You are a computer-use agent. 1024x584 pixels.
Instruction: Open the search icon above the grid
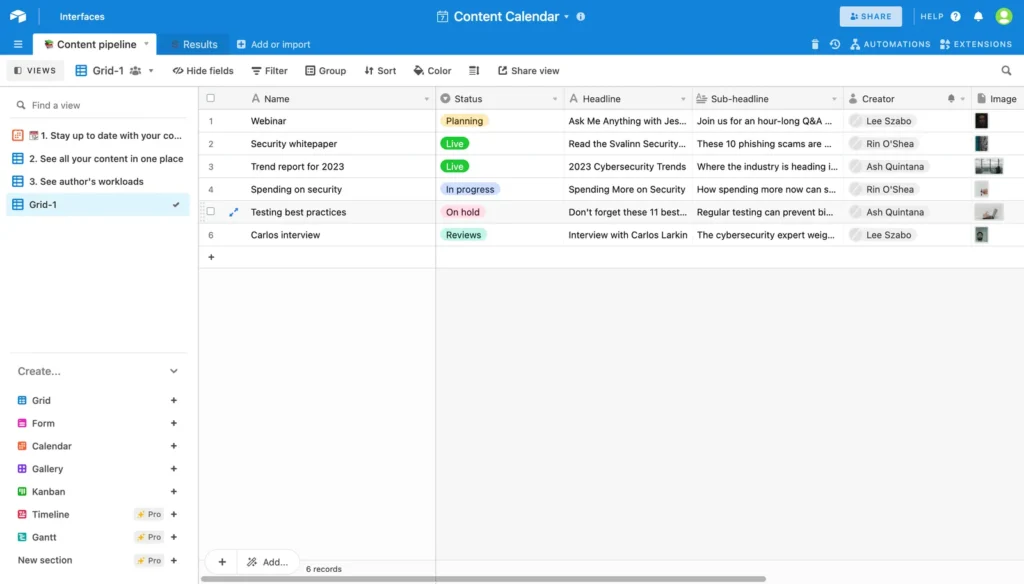pos(1007,70)
